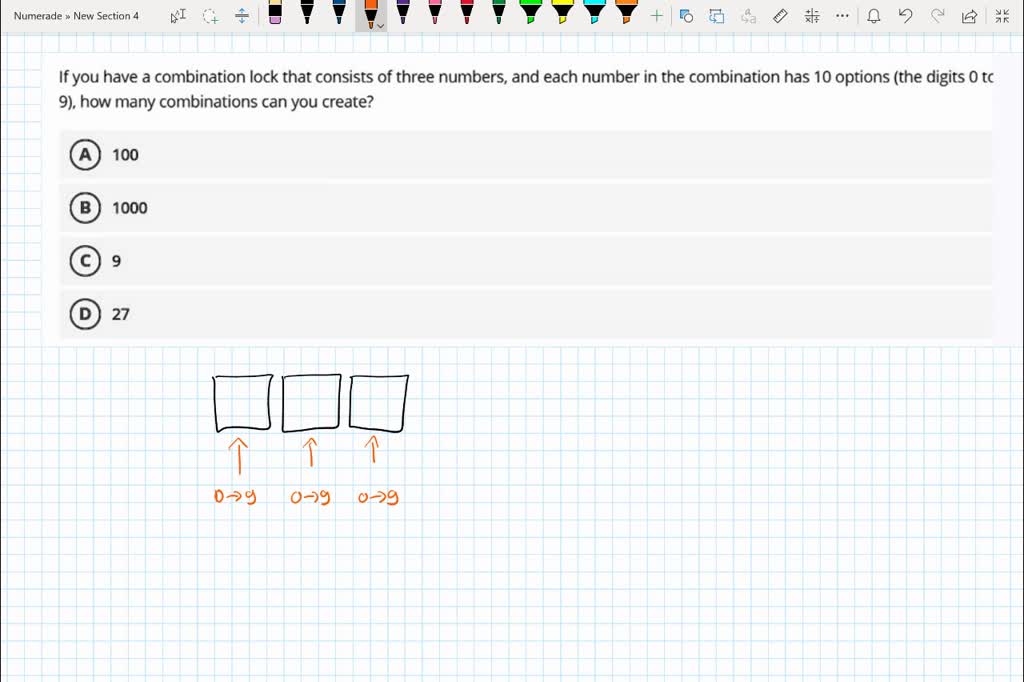Select the Eraser tool
Viewport: 1024px width, 682px height.
click(275, 12)
